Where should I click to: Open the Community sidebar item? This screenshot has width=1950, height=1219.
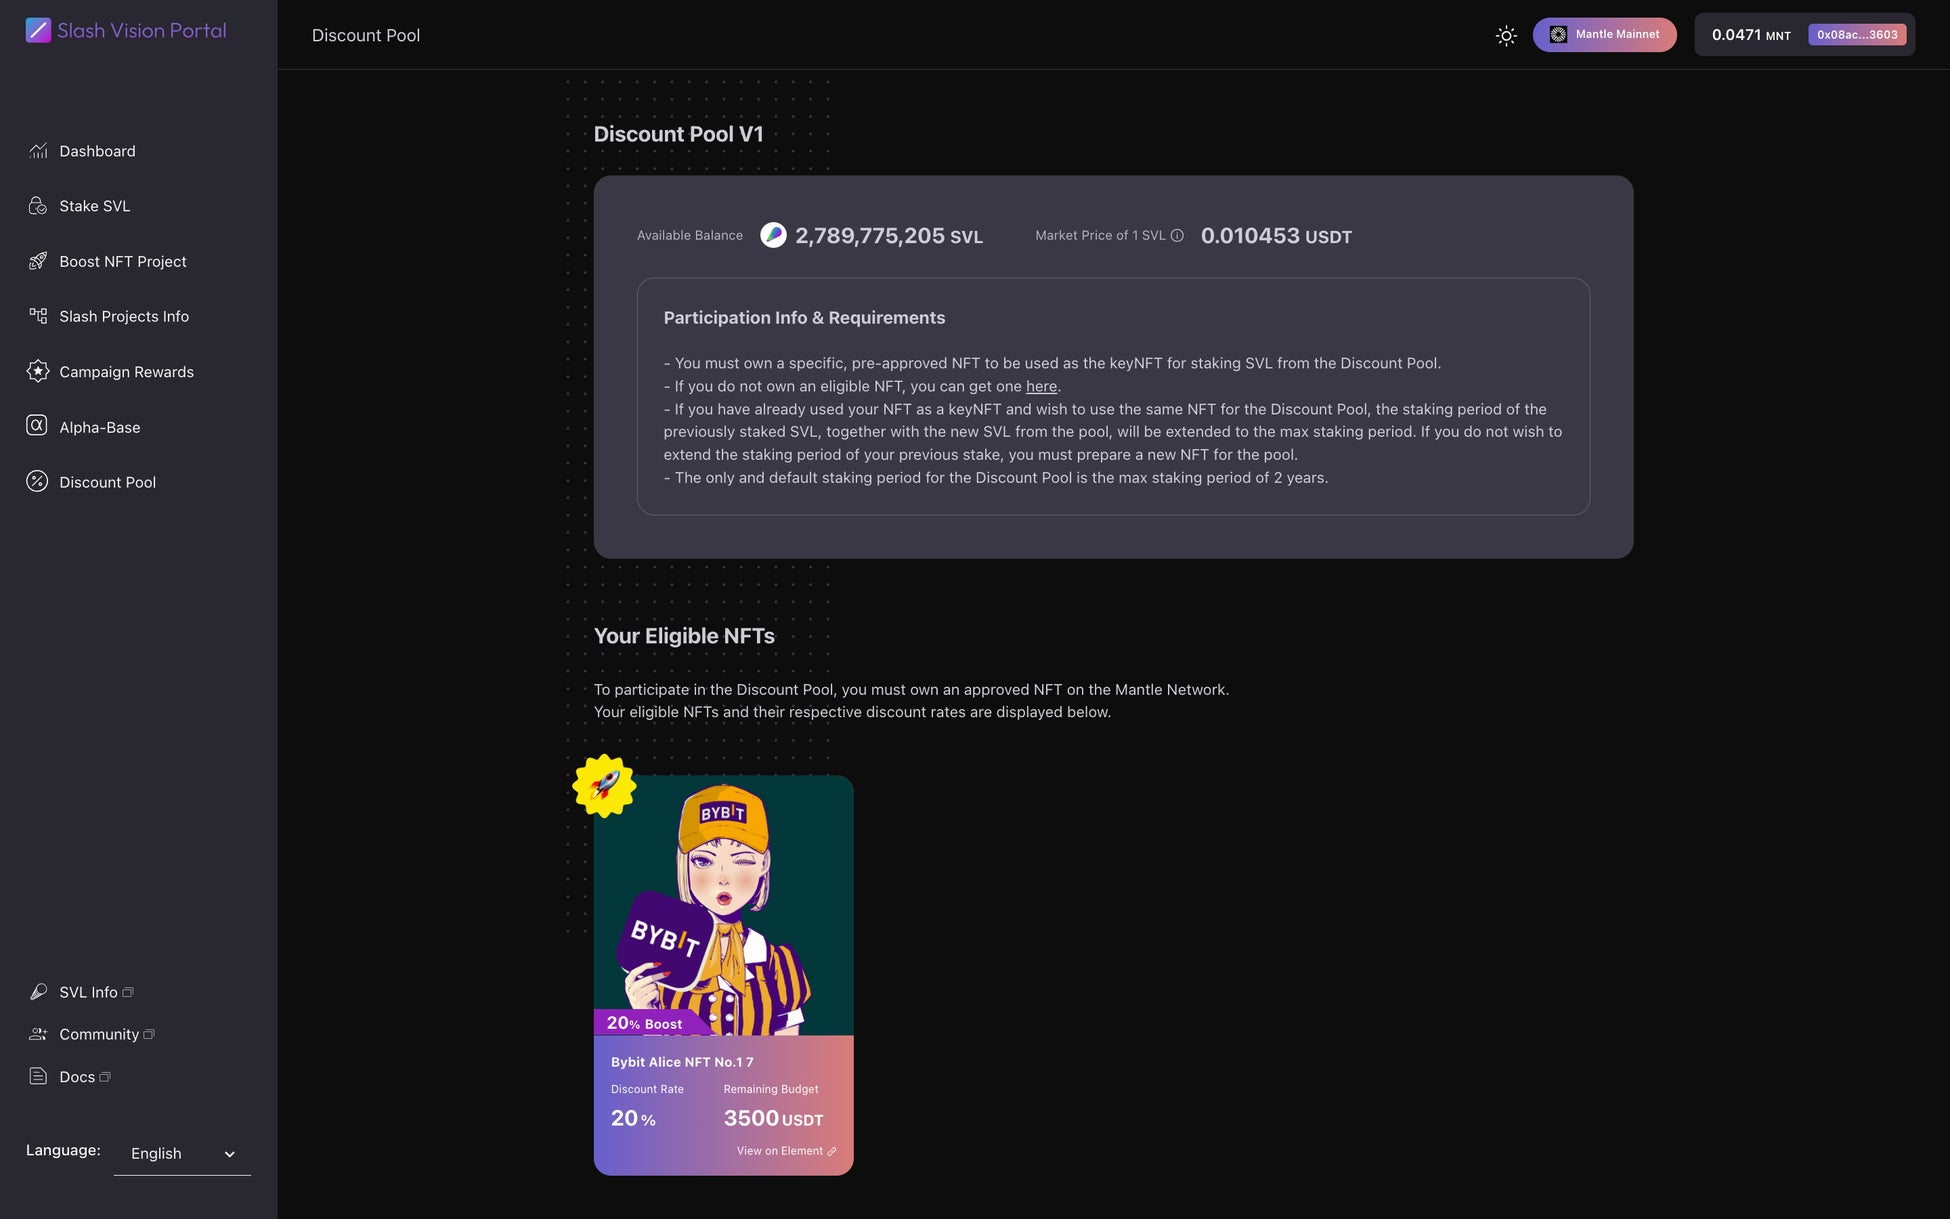click(x=98, y=1034)
